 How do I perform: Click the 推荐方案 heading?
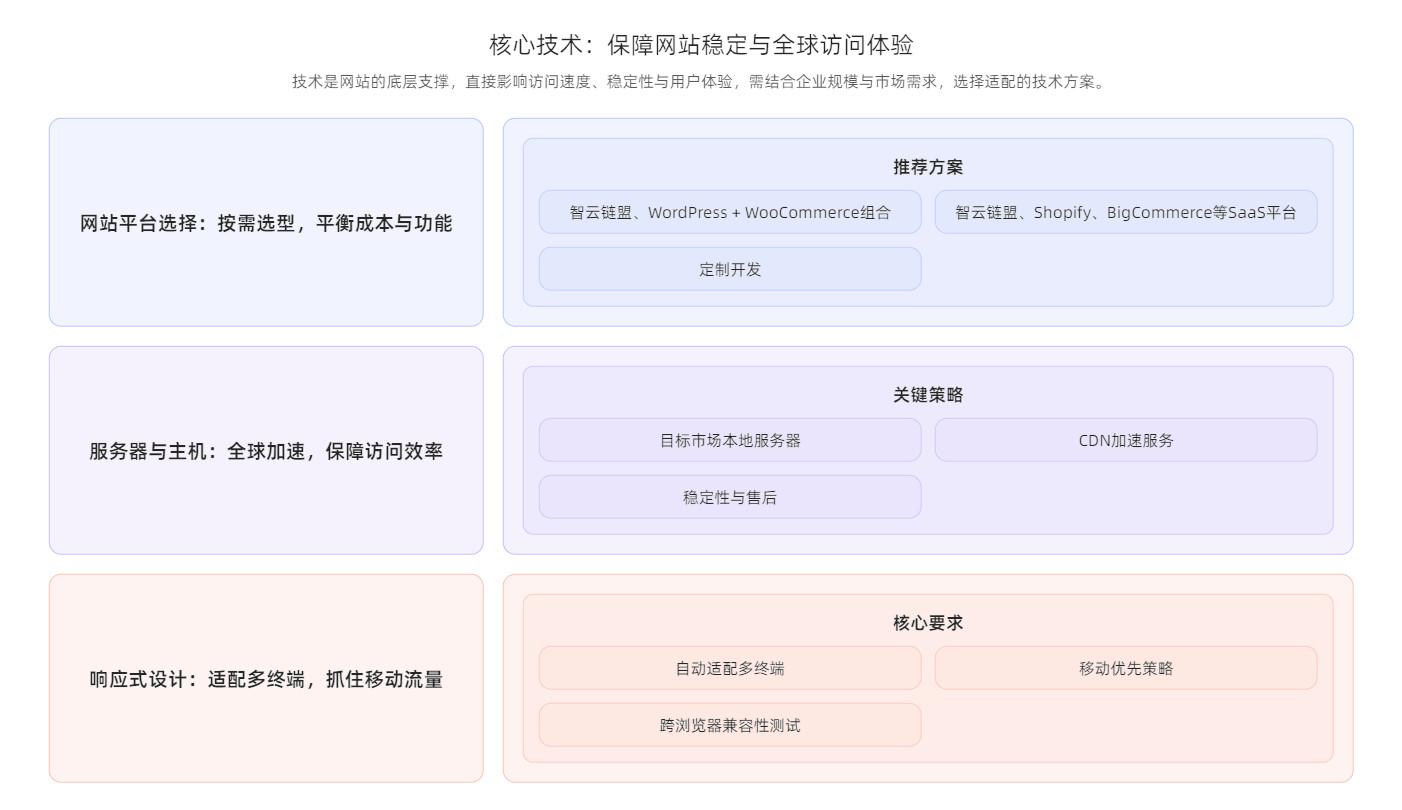[x=927, y=167]
